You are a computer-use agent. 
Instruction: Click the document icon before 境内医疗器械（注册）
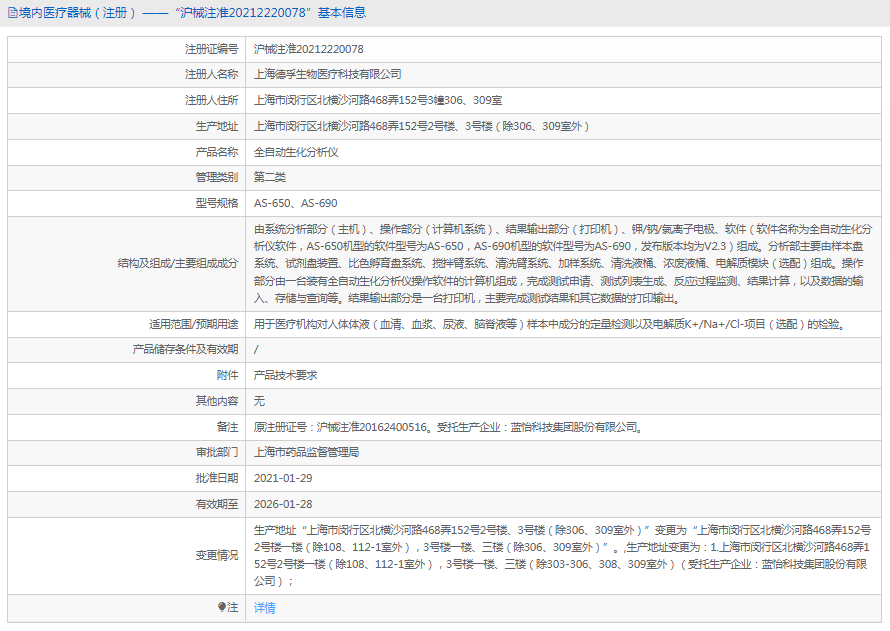click(x=12, y=12)
